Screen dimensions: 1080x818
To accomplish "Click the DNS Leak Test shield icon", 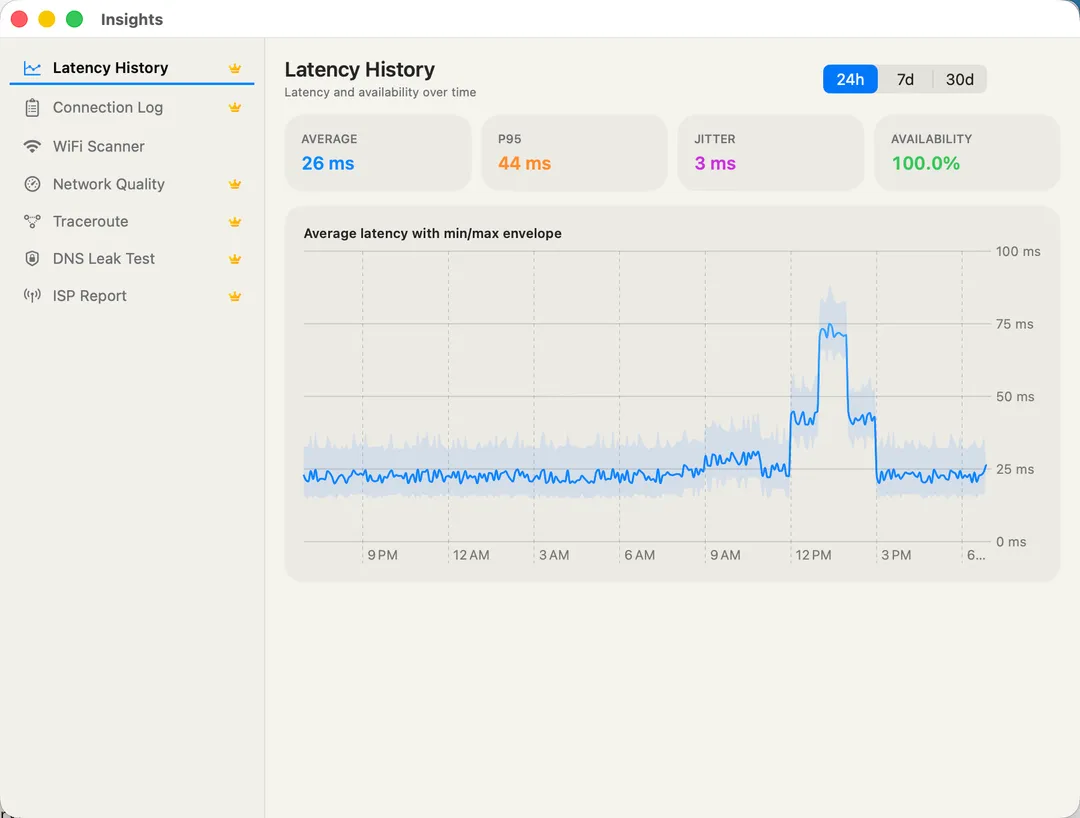I will point(32,258).
